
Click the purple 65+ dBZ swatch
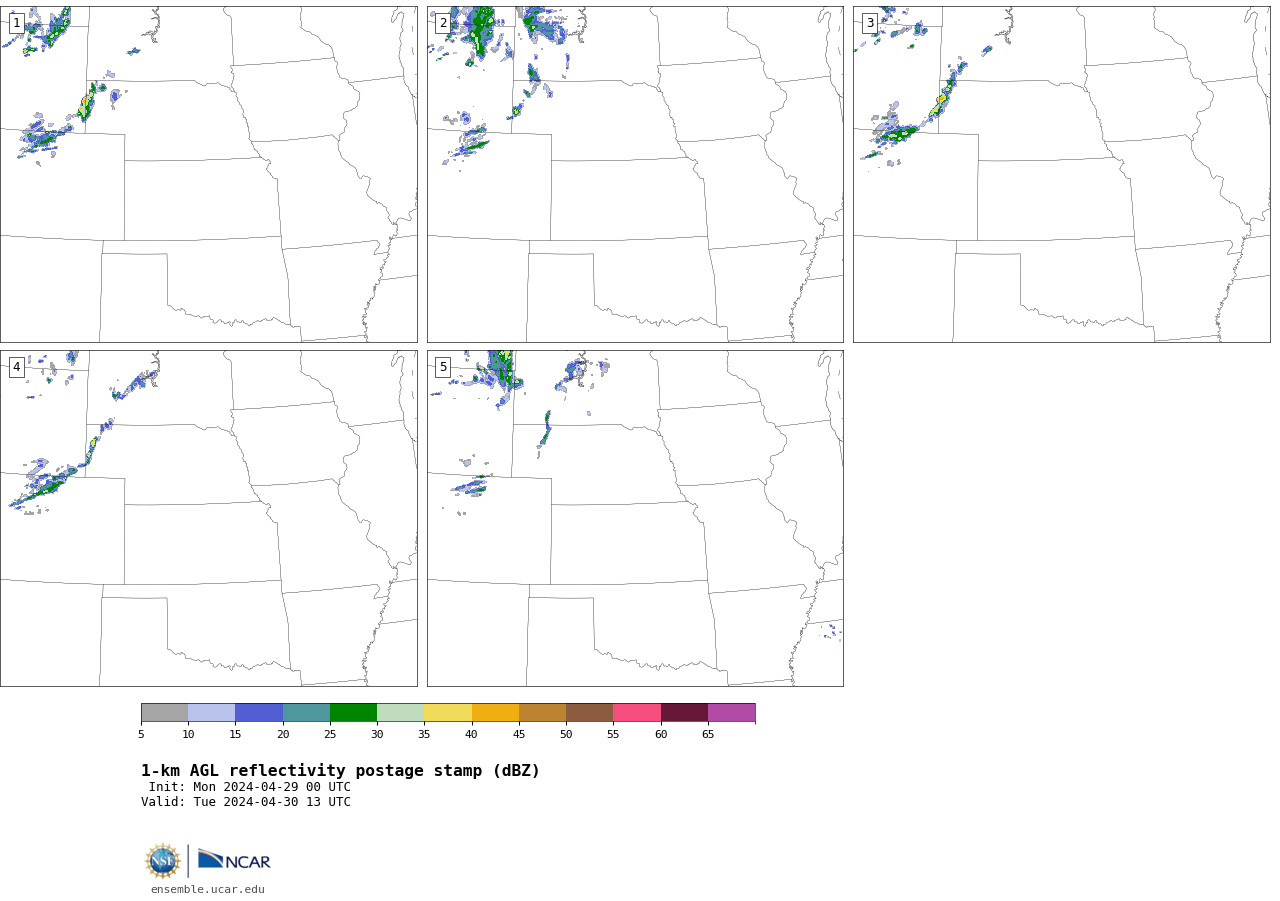pos(731,713)
